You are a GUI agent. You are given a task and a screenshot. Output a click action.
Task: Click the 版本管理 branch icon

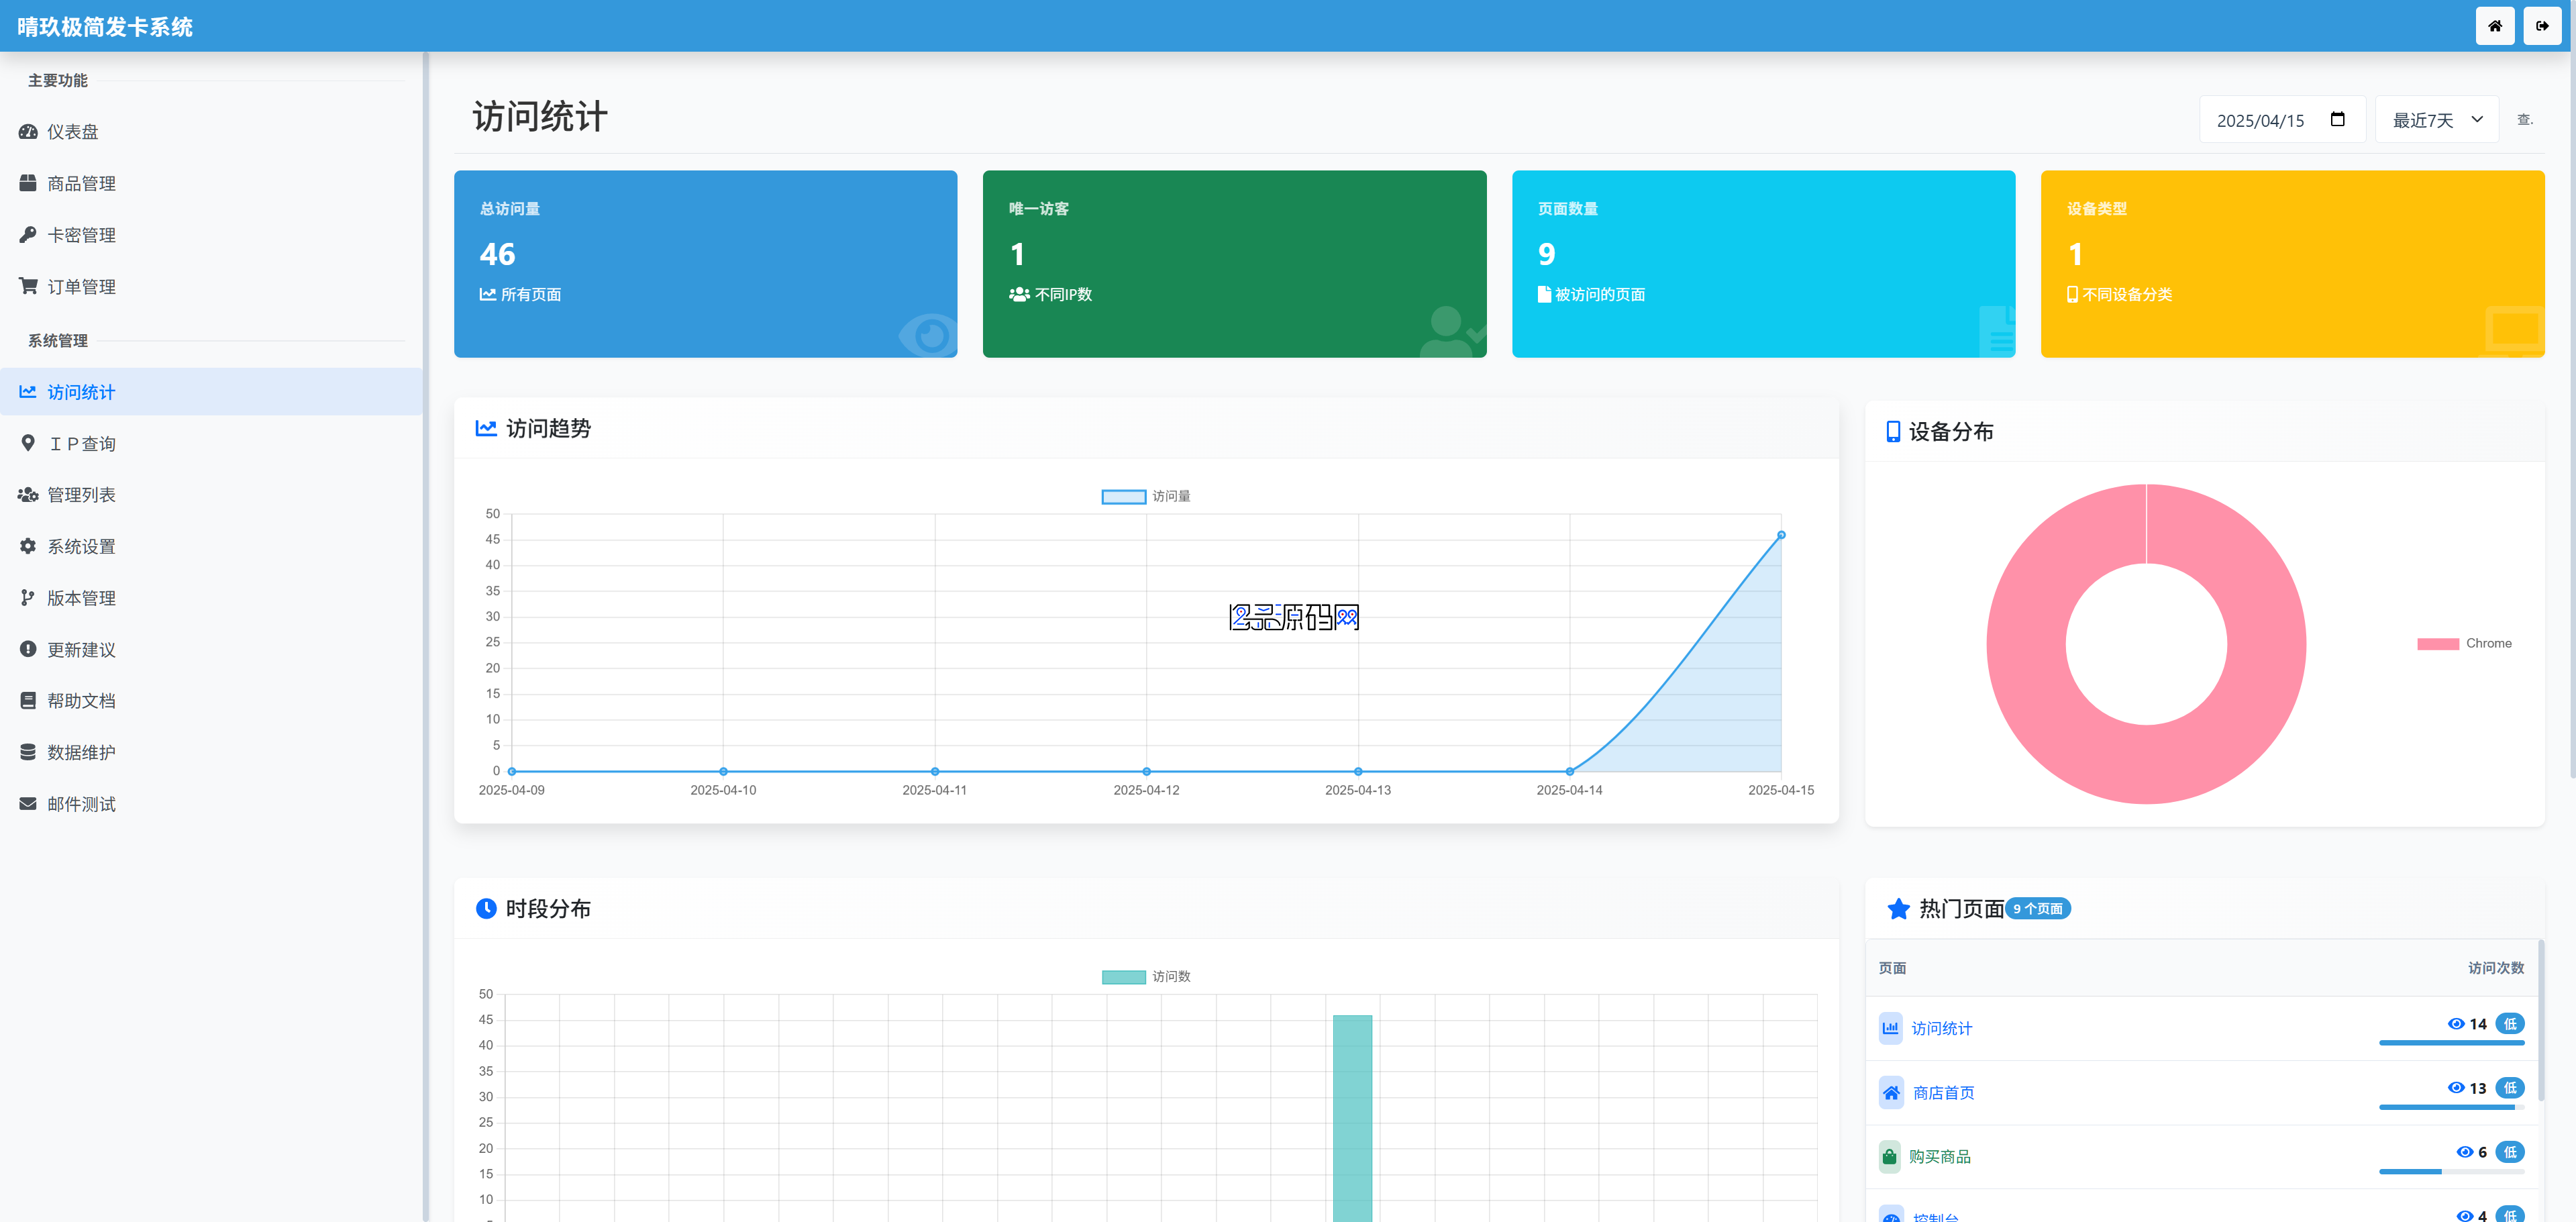[x=28, y=598]
